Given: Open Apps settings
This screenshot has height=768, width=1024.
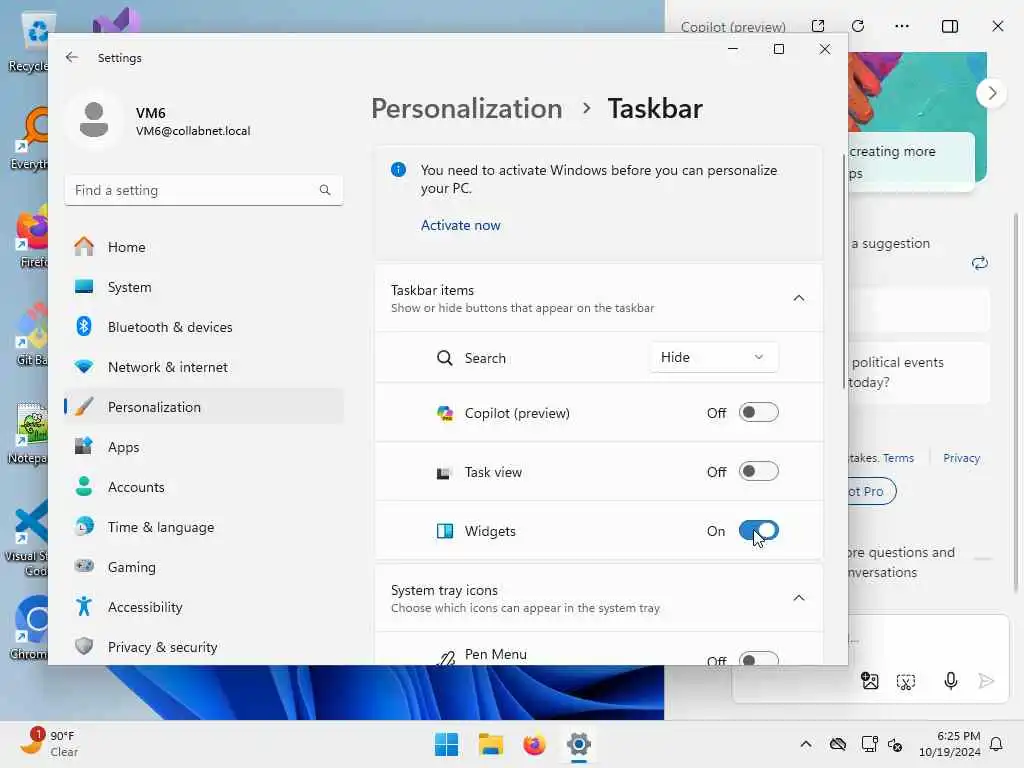Looking at the screenshot, I should point(204,447).
